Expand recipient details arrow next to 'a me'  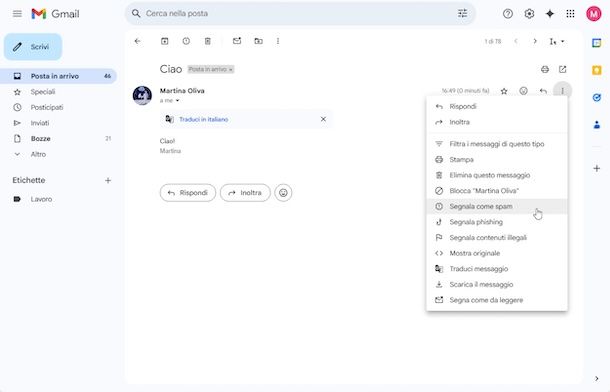coord(177,101)
